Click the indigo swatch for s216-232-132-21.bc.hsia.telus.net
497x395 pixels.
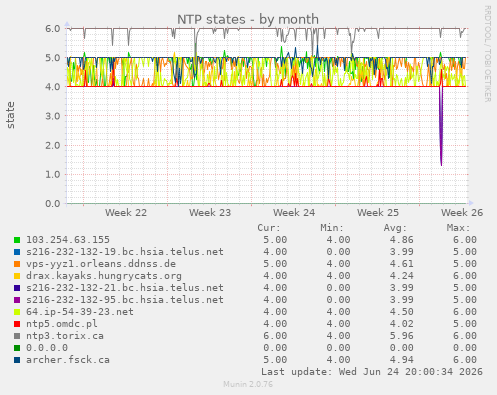[x=17, y=288]
